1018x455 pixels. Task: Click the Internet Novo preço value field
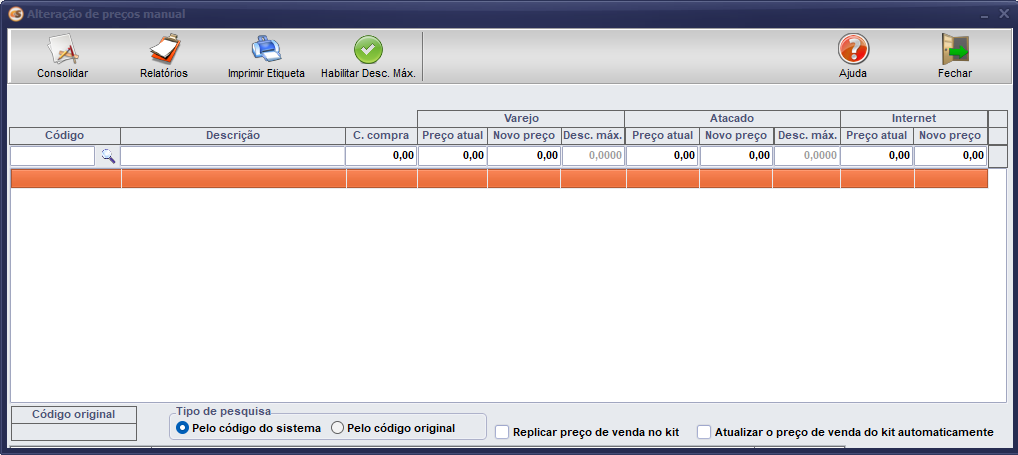(x=950, y=156)
